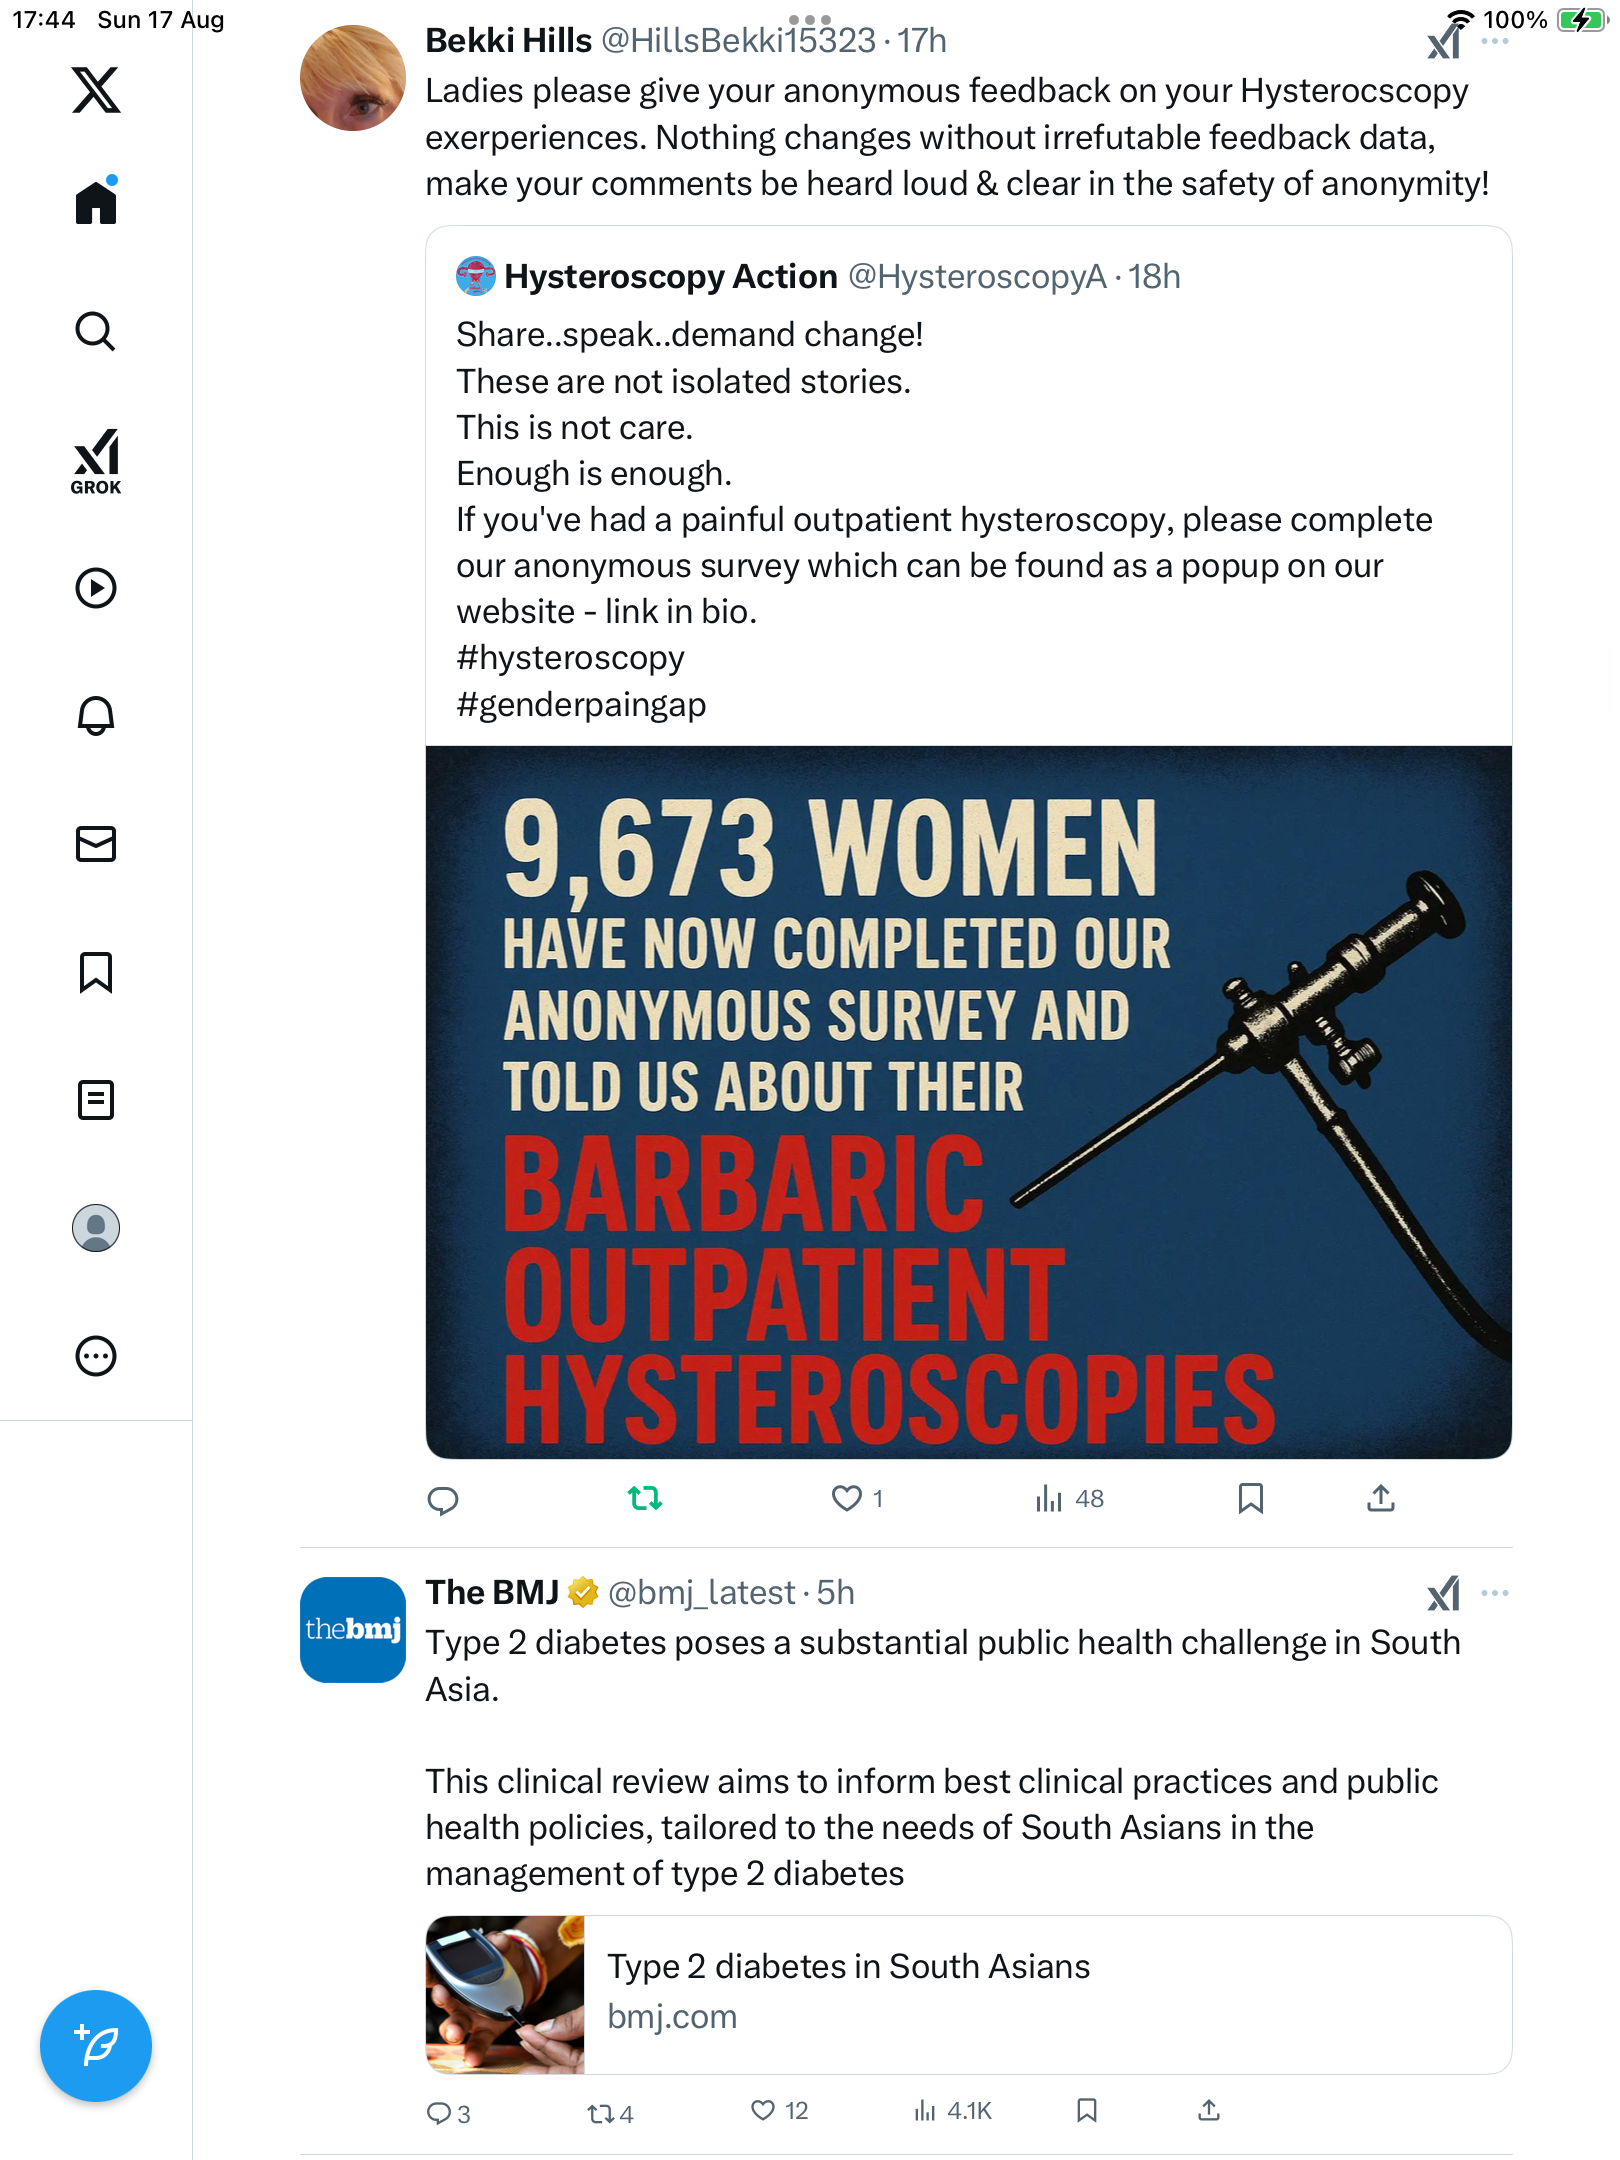Open Lists icon in sidebar
Screen dimensions: 1620x2160
(96, 1100)
